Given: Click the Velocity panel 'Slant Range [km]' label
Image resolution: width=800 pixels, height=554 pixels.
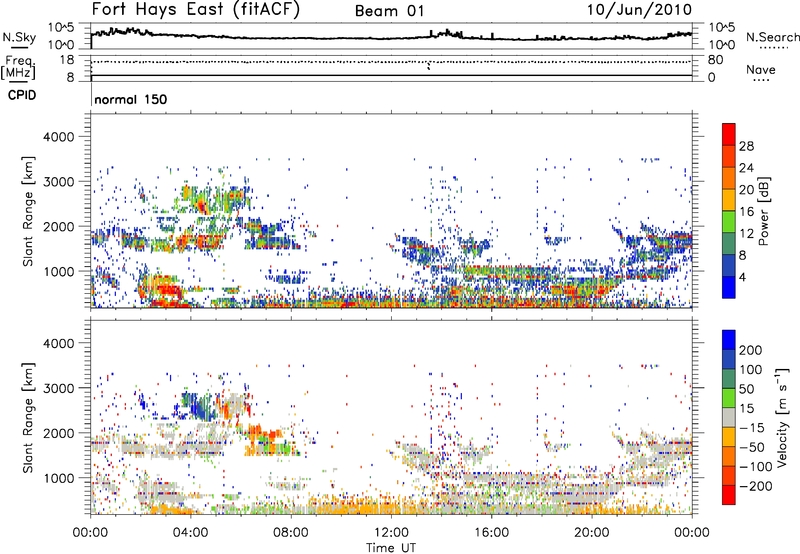Looking at the screenshot, I should click(x=28, y=417).
